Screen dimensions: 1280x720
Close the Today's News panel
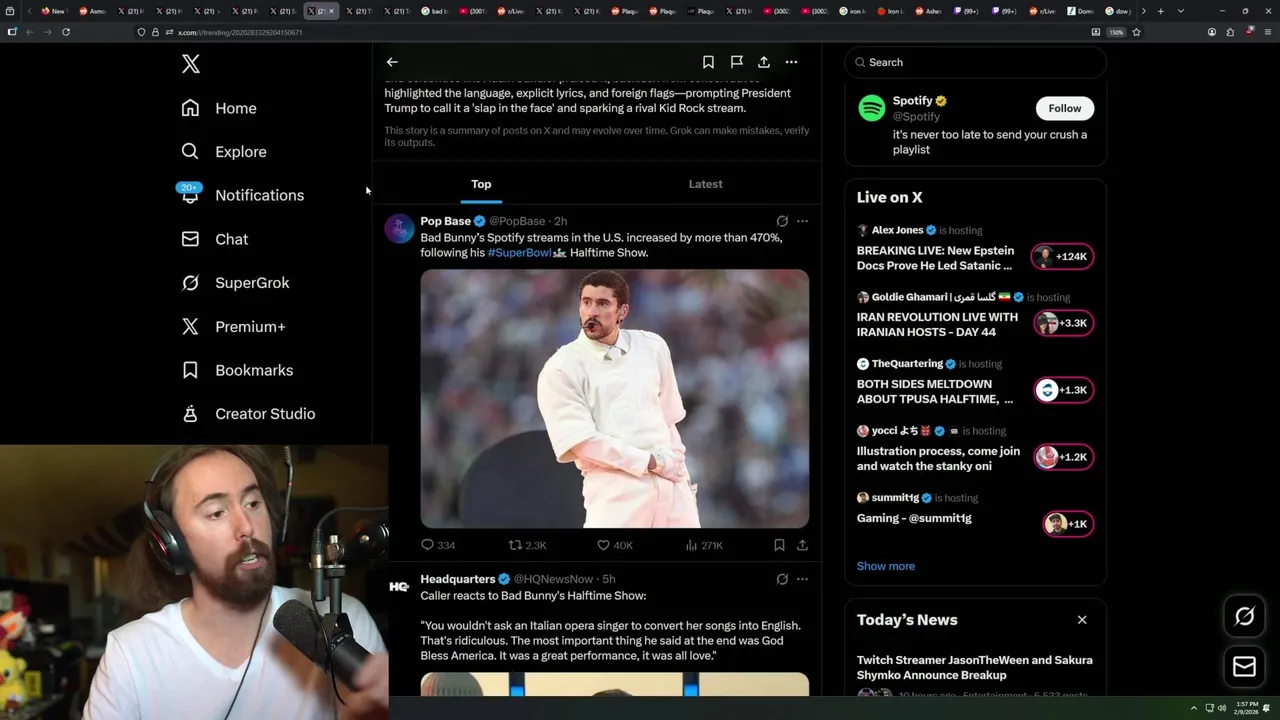coord(1082,620)
